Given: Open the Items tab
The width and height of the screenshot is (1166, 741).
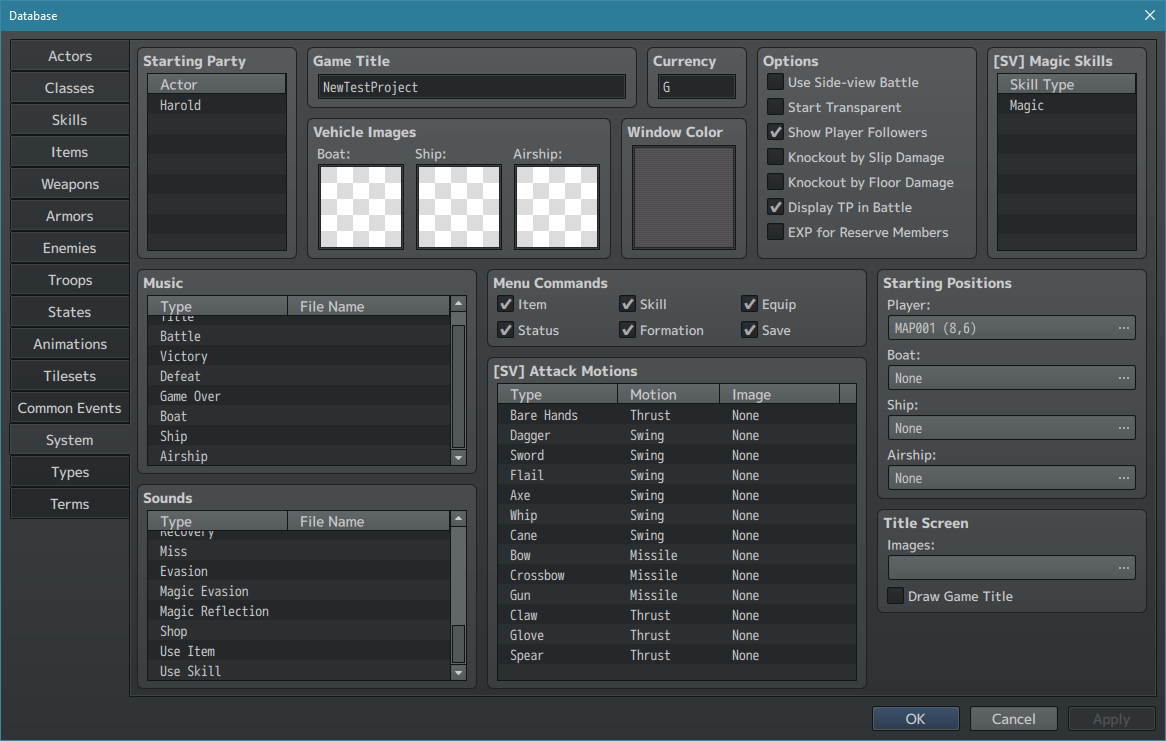Looking at the screenshot, I should point(70,152).
